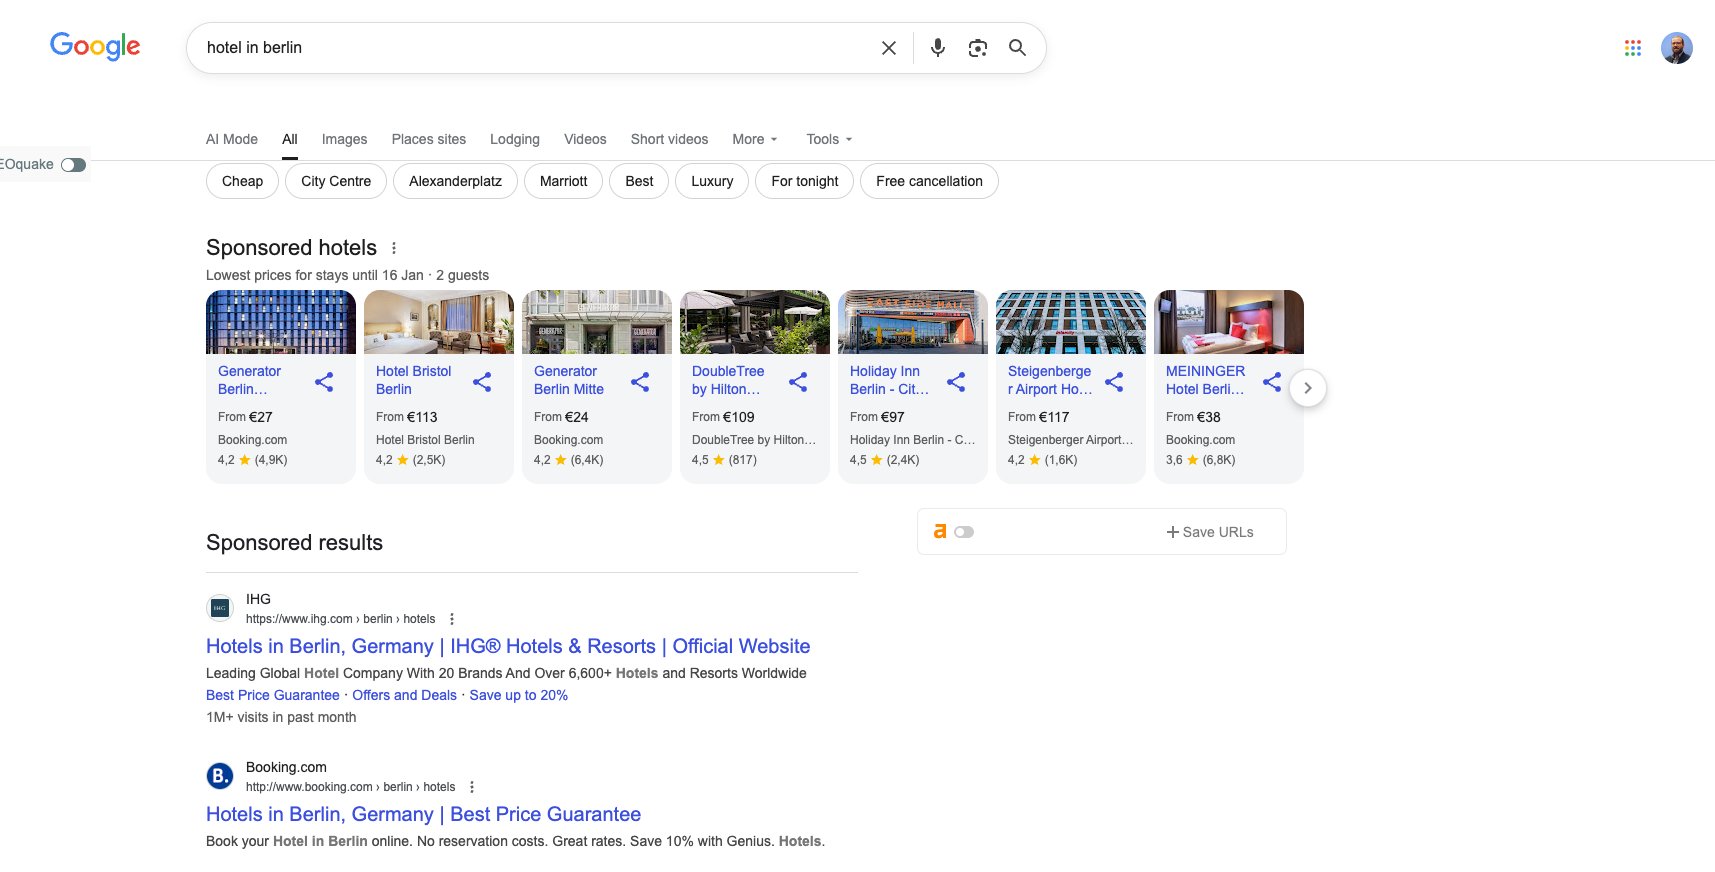Click the Save URLs button
The width and height of the screenshot is (1715, 872).
pos(1209,532)
